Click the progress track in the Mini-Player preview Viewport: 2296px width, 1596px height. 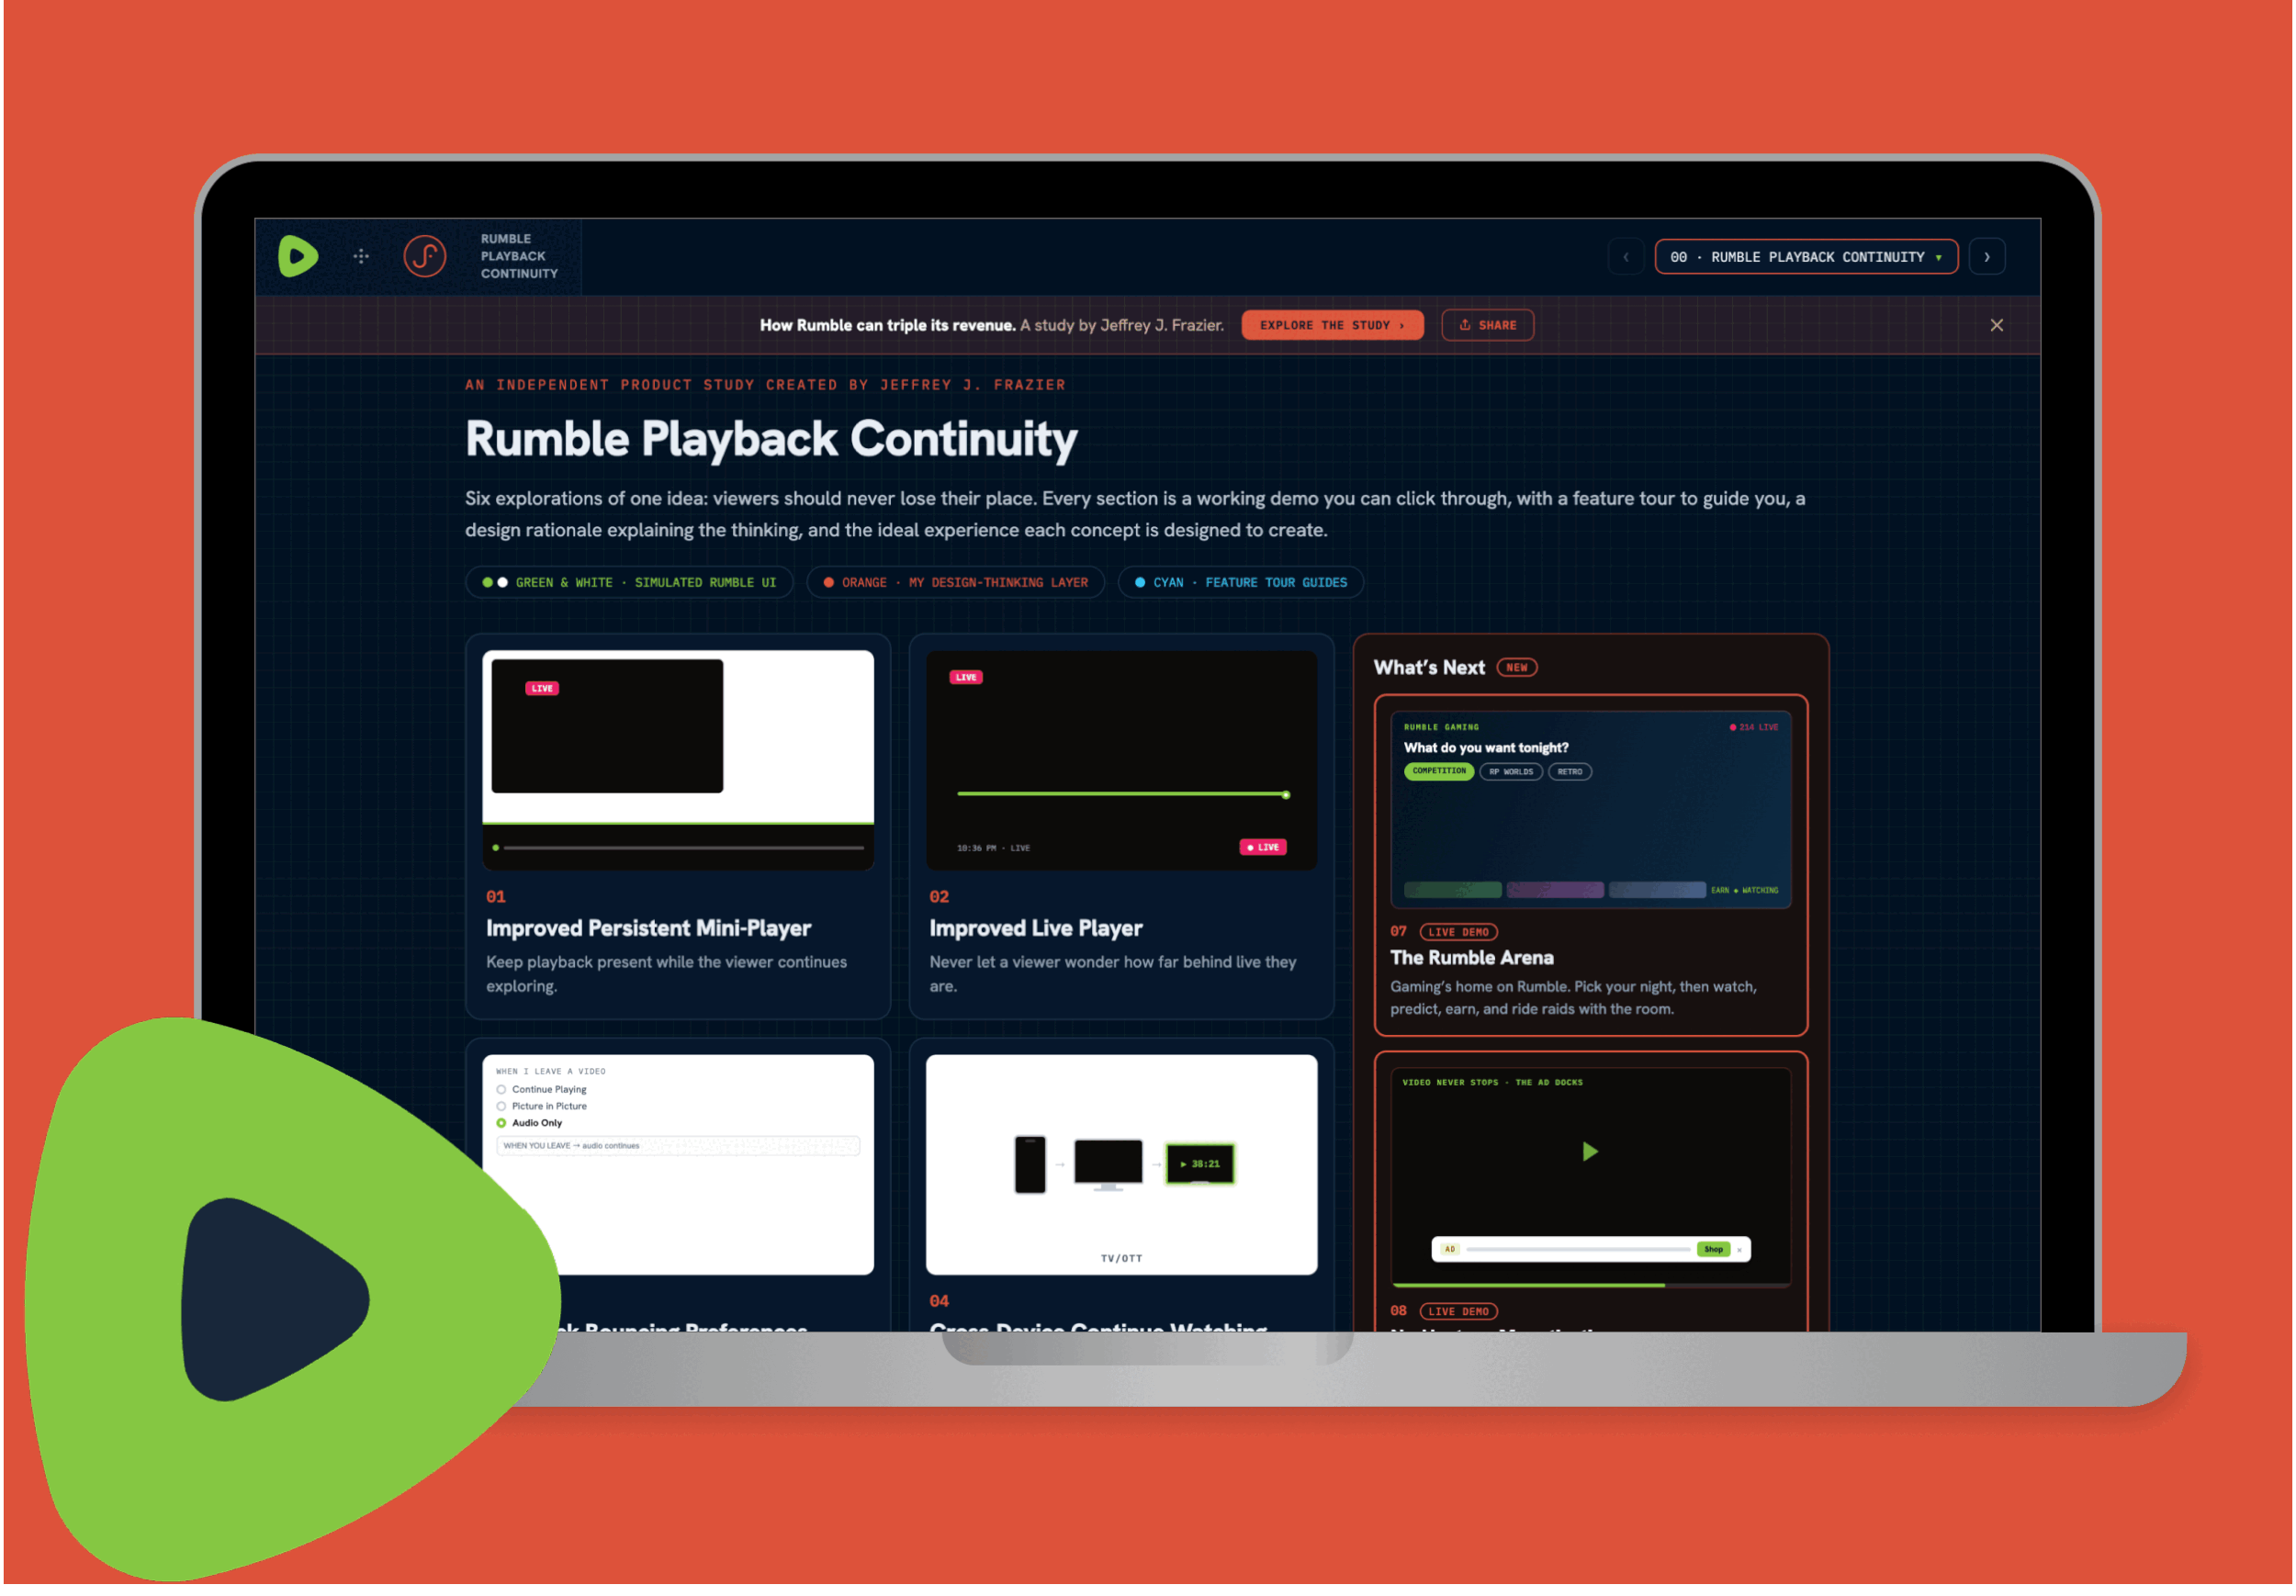pyautogui.click(x=684, y=848)
